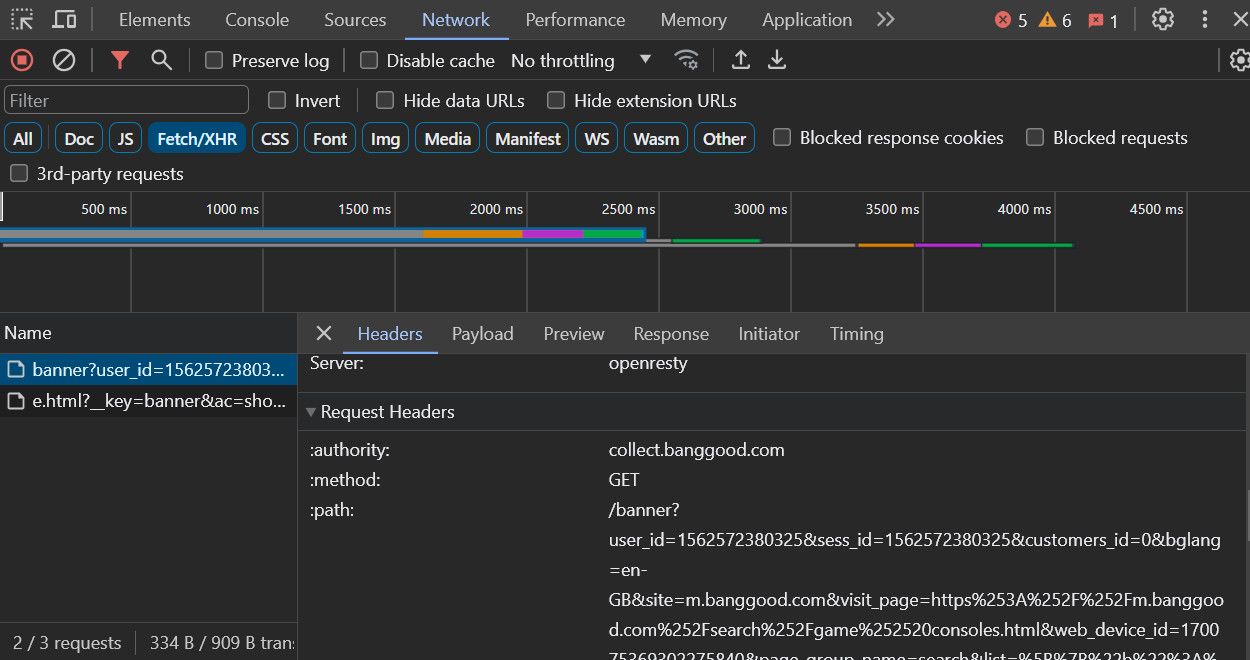Enable Disable cache checkbox

pos(368,60)
